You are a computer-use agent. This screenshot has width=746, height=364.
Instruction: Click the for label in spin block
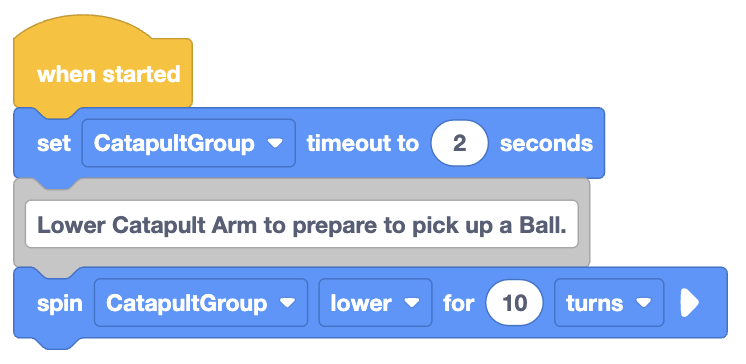pos(459,303)
